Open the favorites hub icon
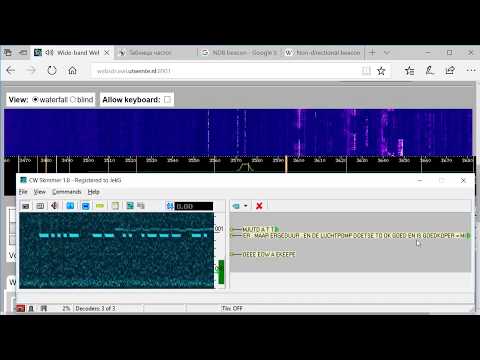480x360 pixels. pyautogui.click(x=409, y=70)
